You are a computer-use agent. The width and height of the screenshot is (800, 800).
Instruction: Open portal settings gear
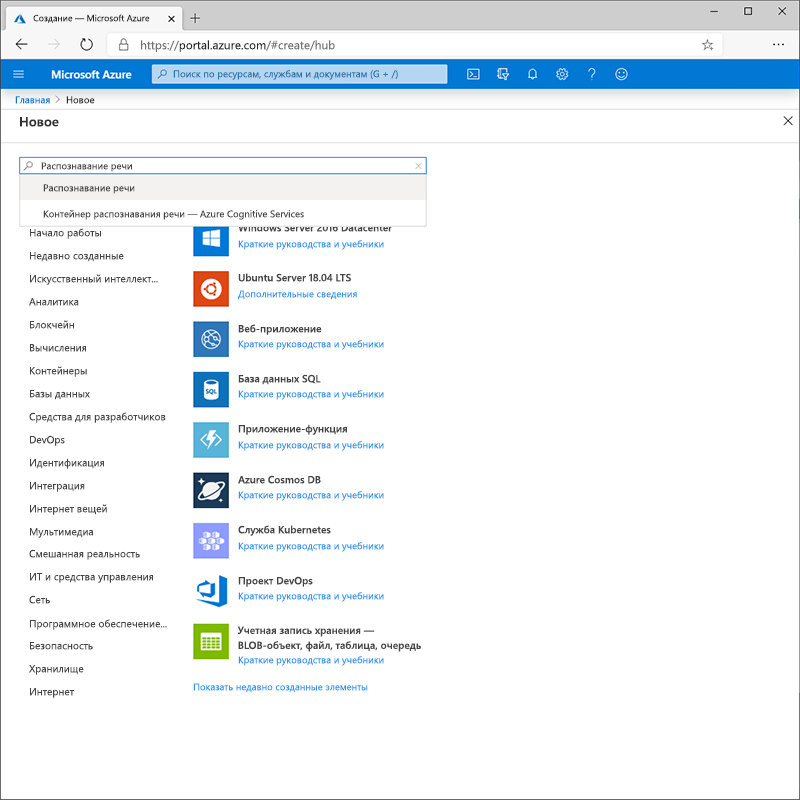click(562, 74)
